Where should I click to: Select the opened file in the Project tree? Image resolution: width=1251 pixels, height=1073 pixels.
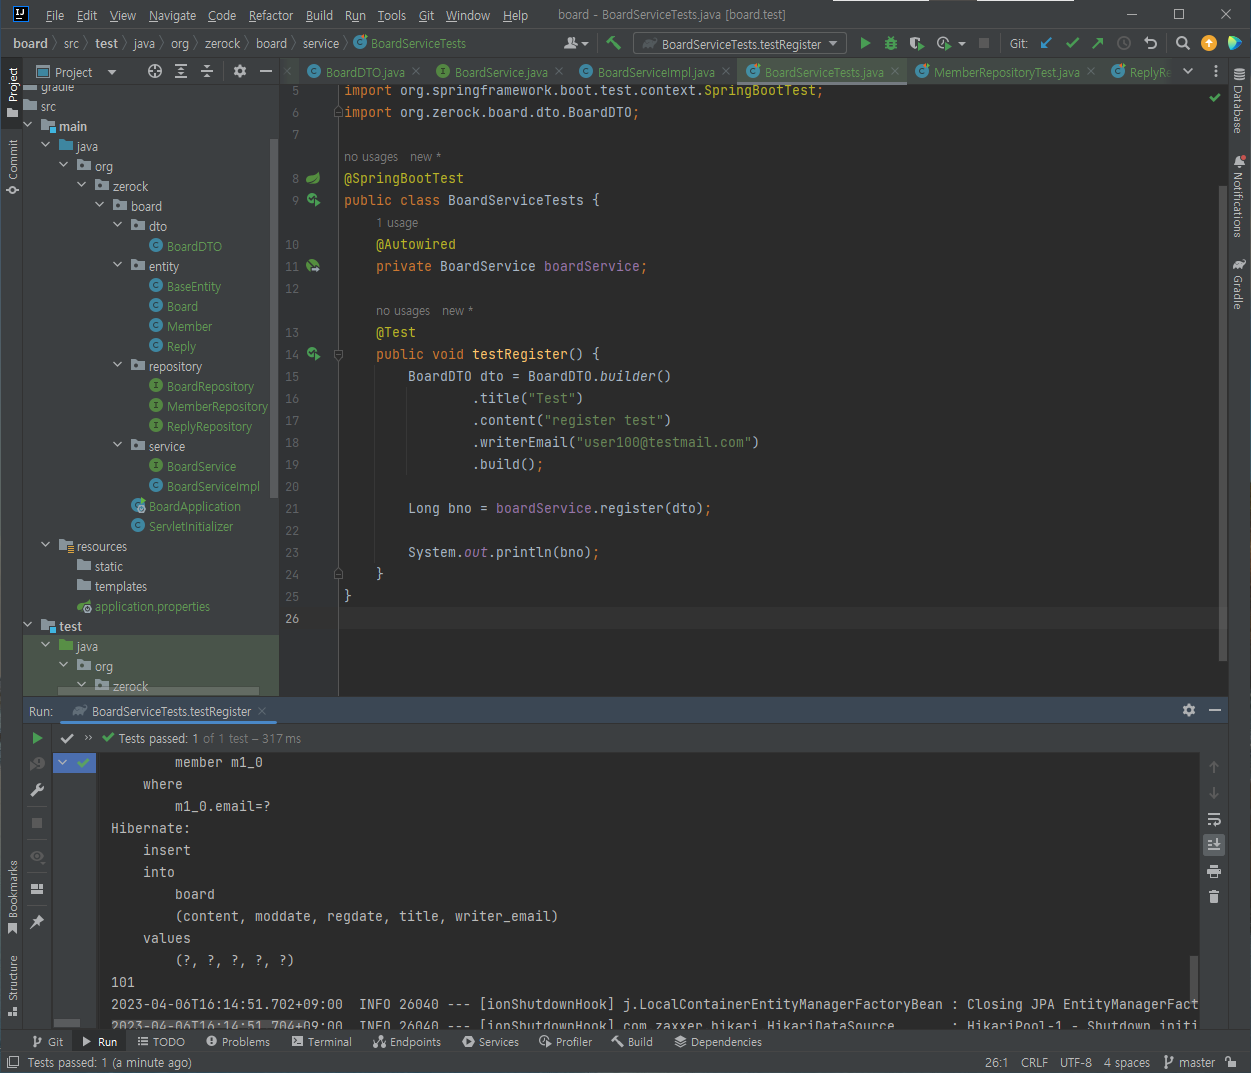click(x=155, y=71)
